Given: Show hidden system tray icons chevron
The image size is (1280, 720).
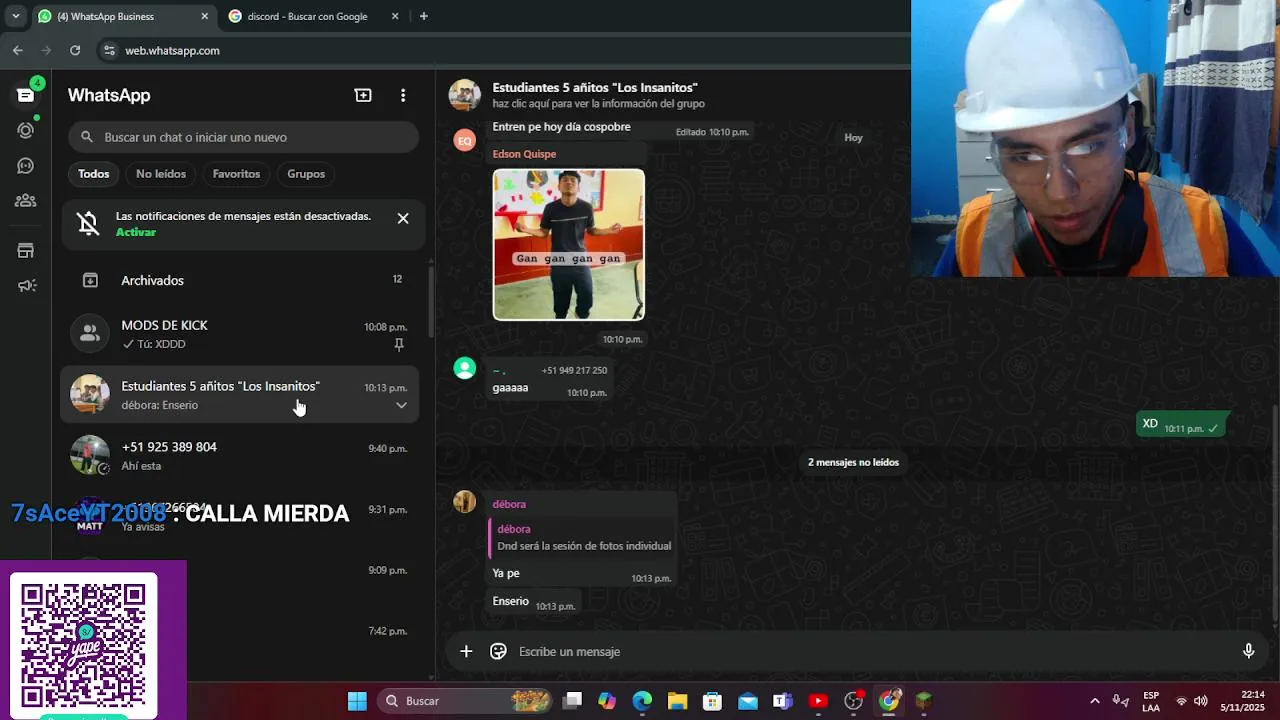Looking at the screenshot, I should pyautogui.click(x=1094, y=701).
